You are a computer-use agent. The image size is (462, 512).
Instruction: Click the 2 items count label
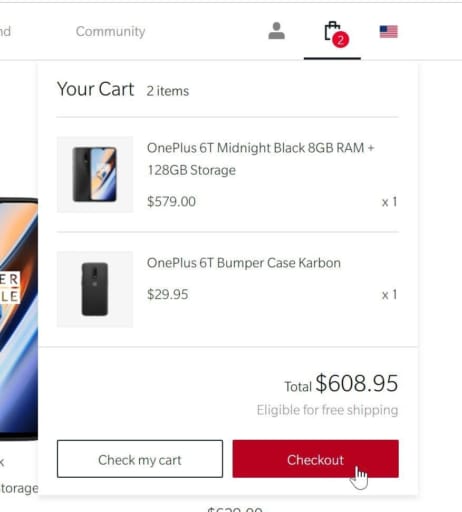(x=168, y=91)
